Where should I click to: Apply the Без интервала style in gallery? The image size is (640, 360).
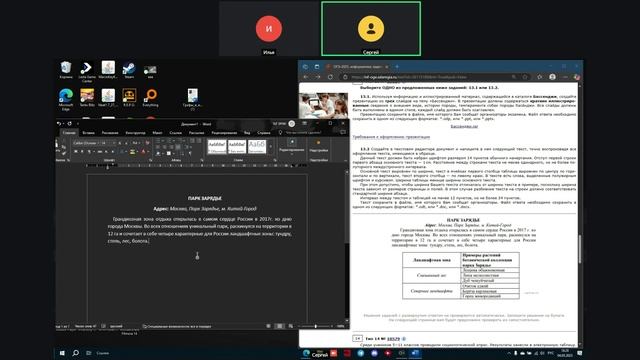[x=237, y=147]
